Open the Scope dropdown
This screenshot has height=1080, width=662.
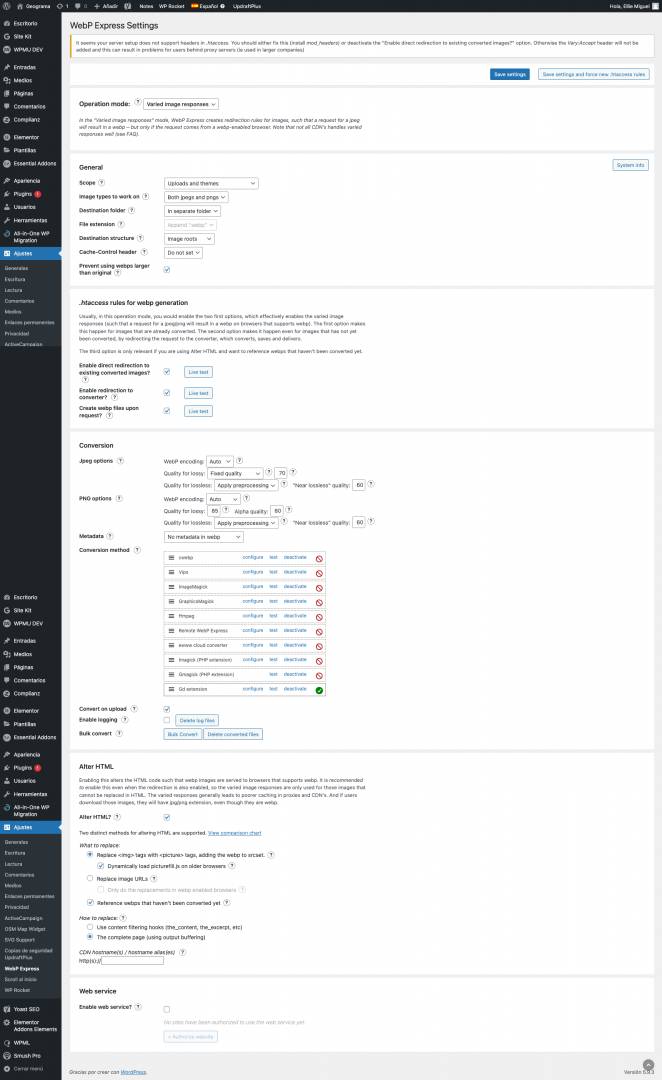(211, 183)
